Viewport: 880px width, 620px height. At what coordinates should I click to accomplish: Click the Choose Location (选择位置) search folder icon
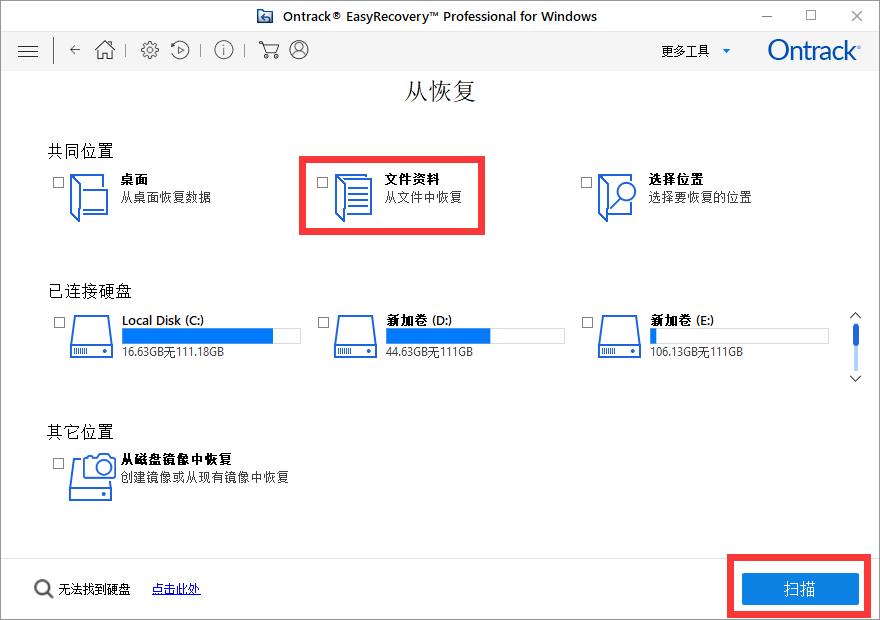(616, 198)
